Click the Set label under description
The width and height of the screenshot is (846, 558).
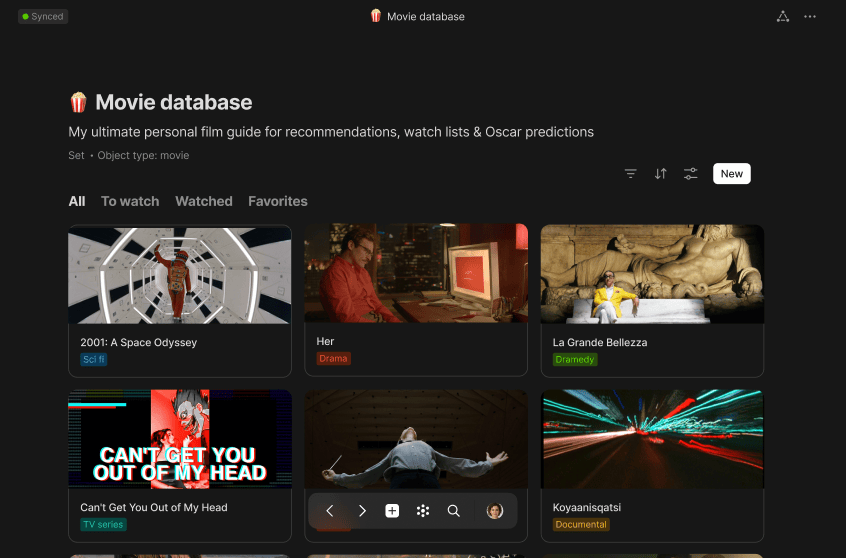click(76, 155)
